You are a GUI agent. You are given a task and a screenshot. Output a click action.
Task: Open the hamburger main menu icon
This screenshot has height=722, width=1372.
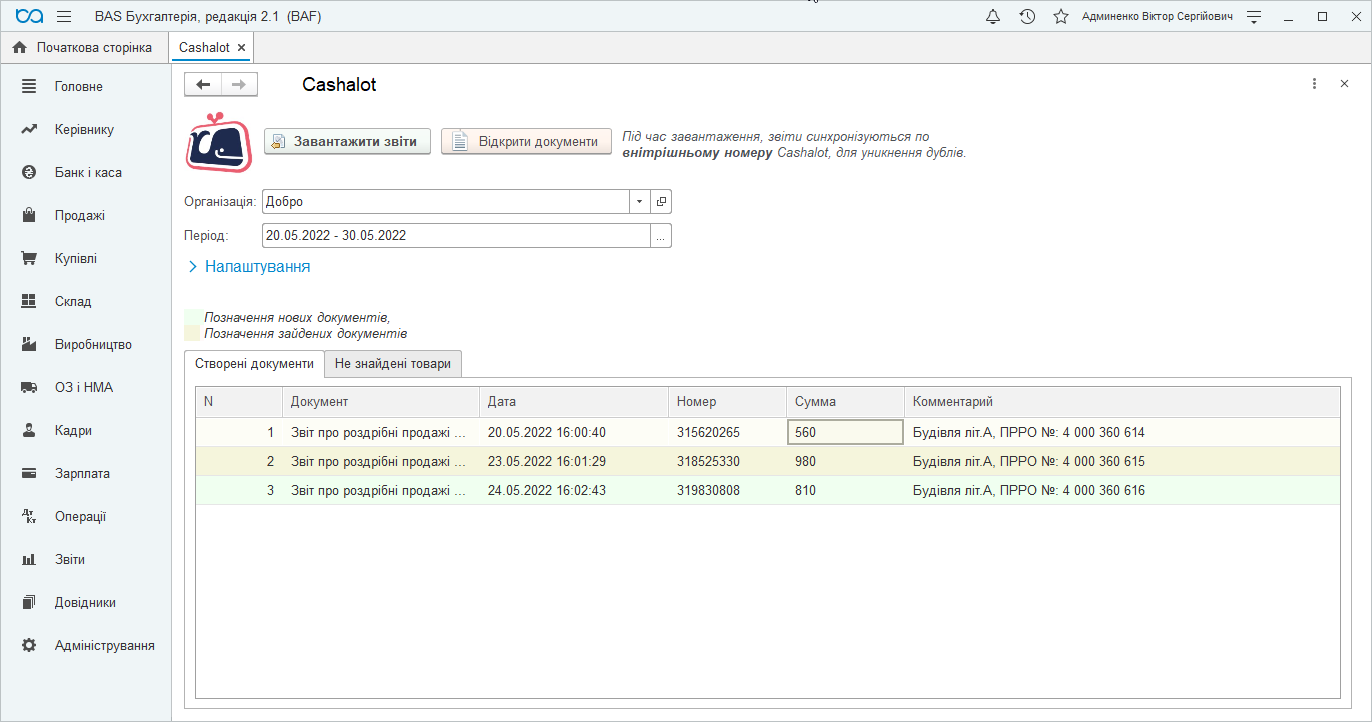click(x=64, y=17)
